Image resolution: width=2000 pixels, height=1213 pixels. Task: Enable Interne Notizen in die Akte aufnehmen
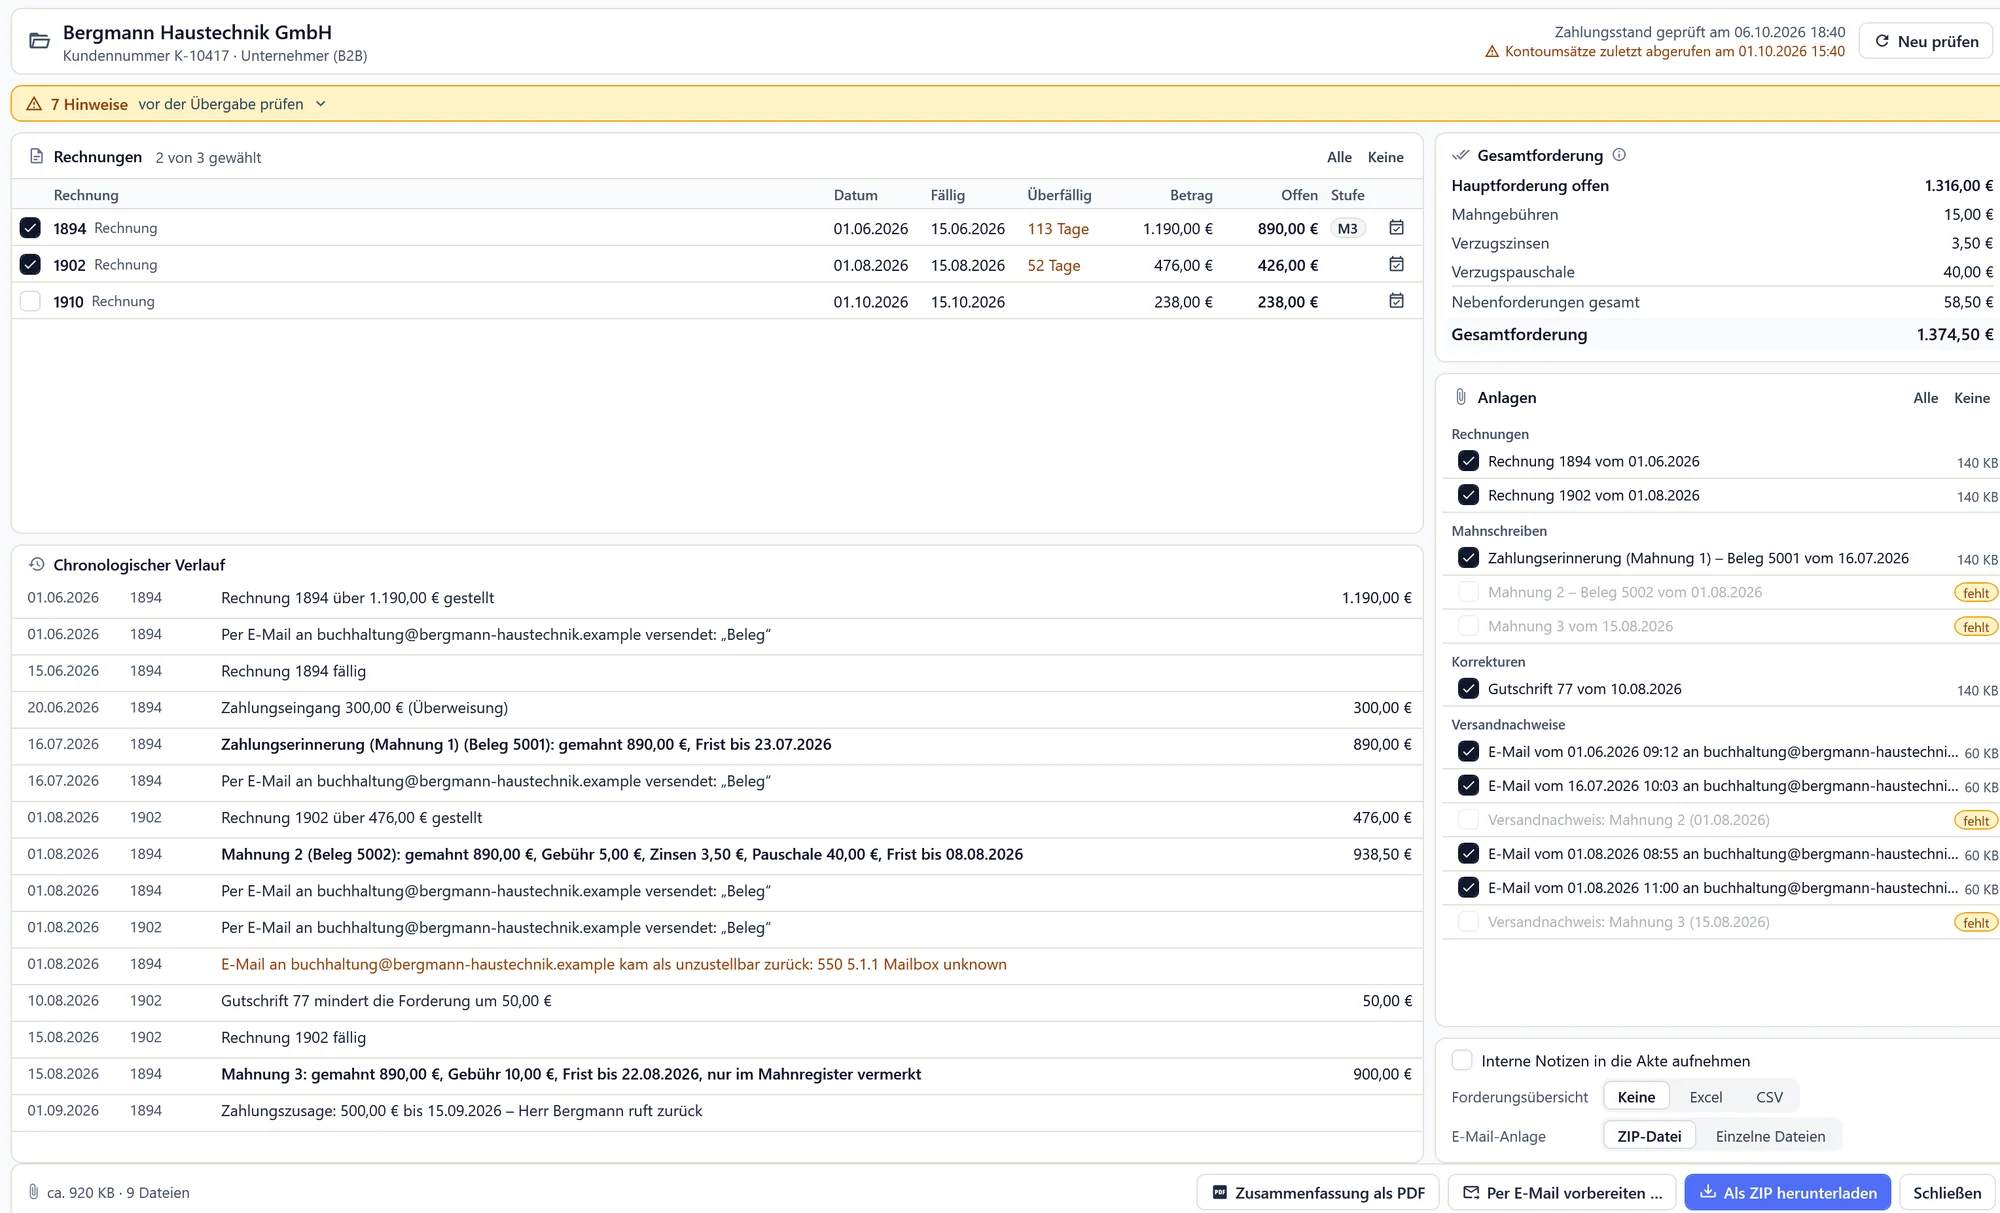(1462, 1060)
